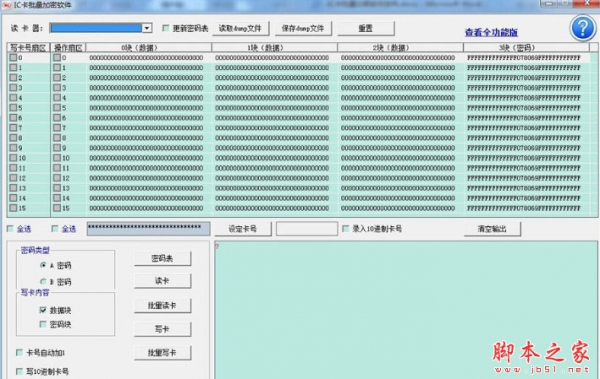
Task: Open the blue question mark help icon
Action: [x=582, y=28]
